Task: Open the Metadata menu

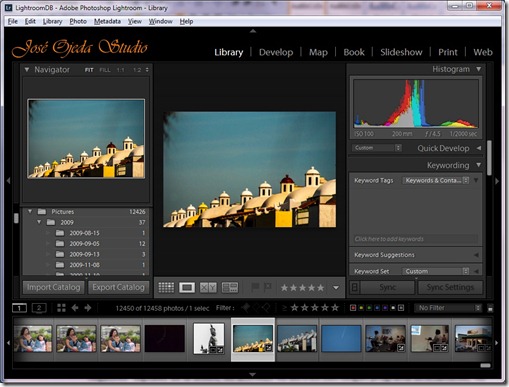Action: coord(107,21)
